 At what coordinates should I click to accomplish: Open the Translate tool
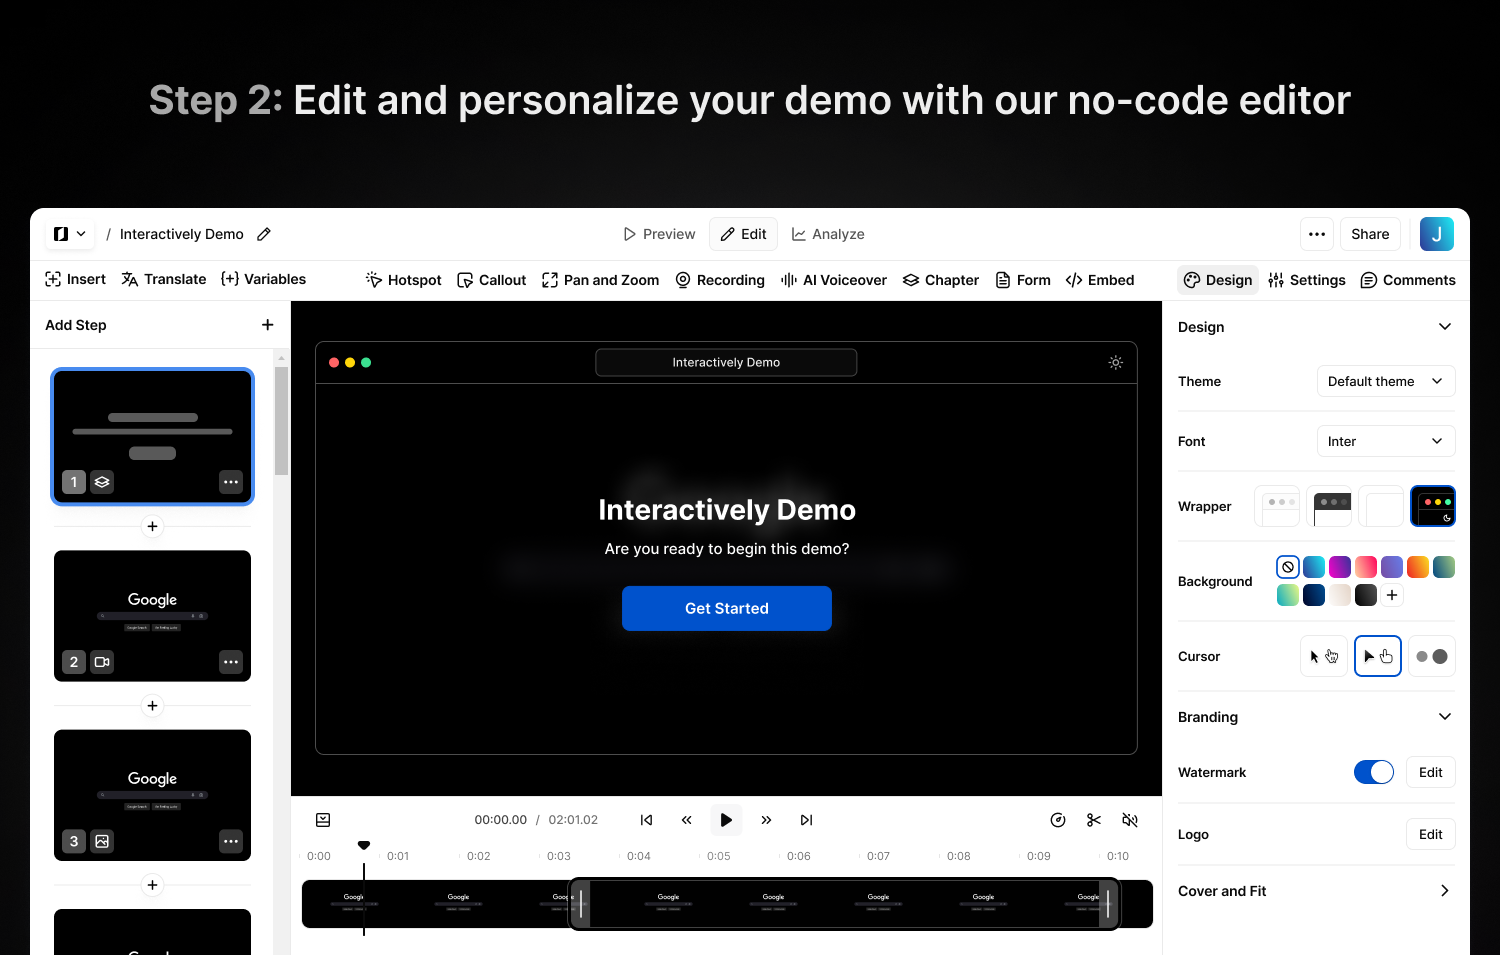(x=164, y=279)
